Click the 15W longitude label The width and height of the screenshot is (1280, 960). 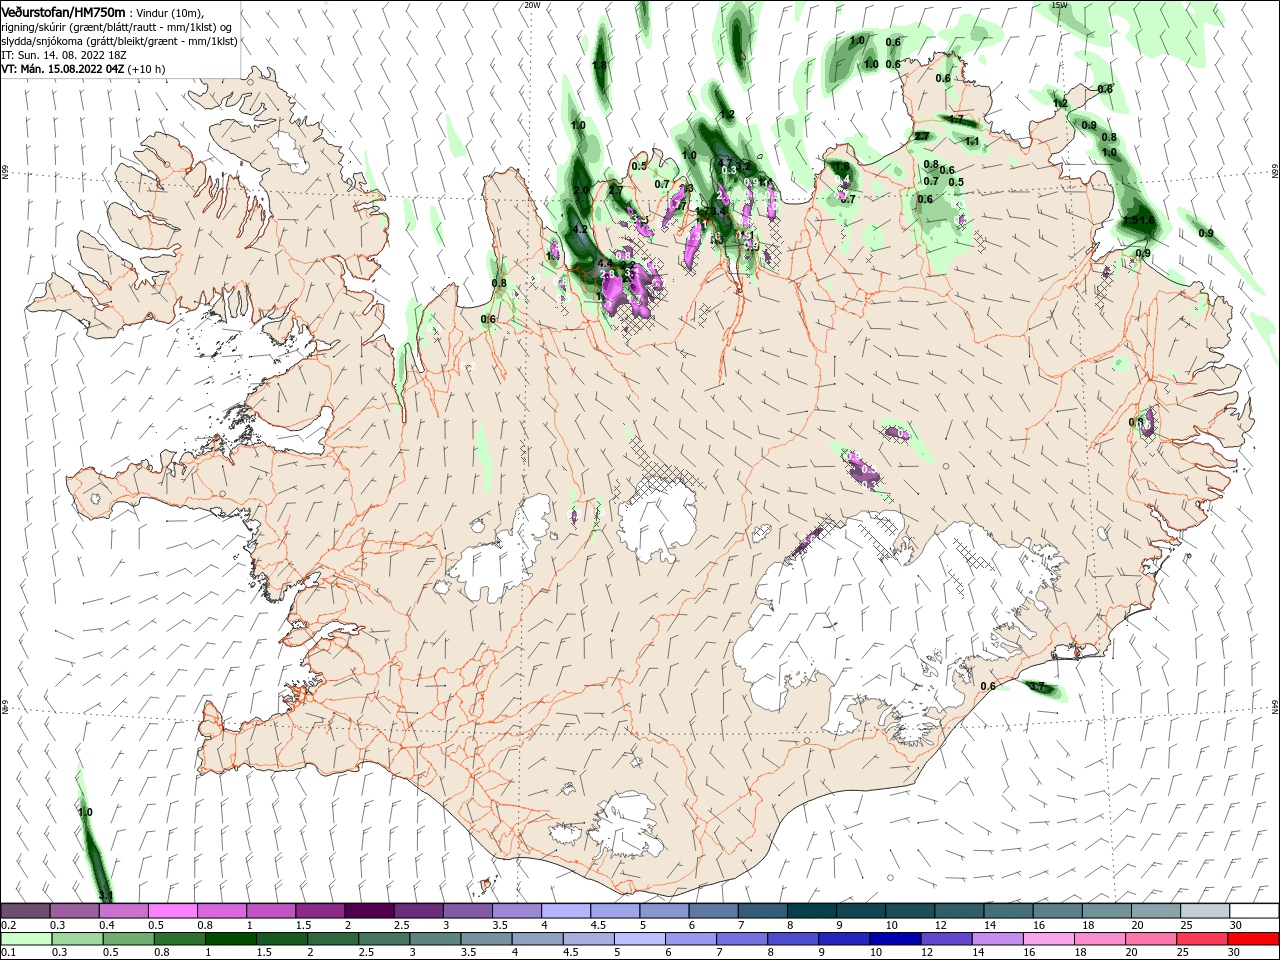click(x=1059, y=5)
